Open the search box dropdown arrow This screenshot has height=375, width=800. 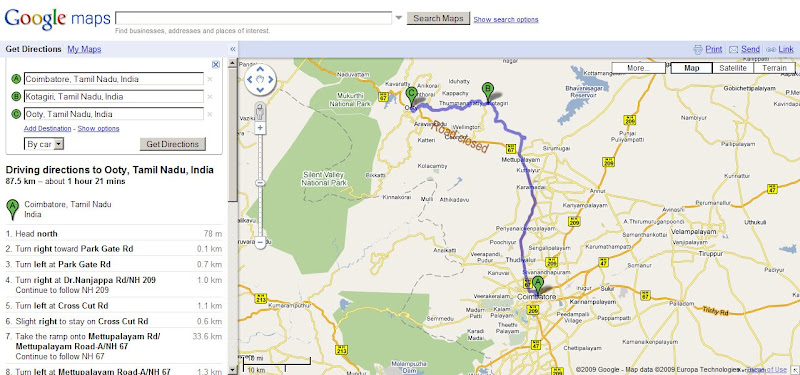(398, 18)
